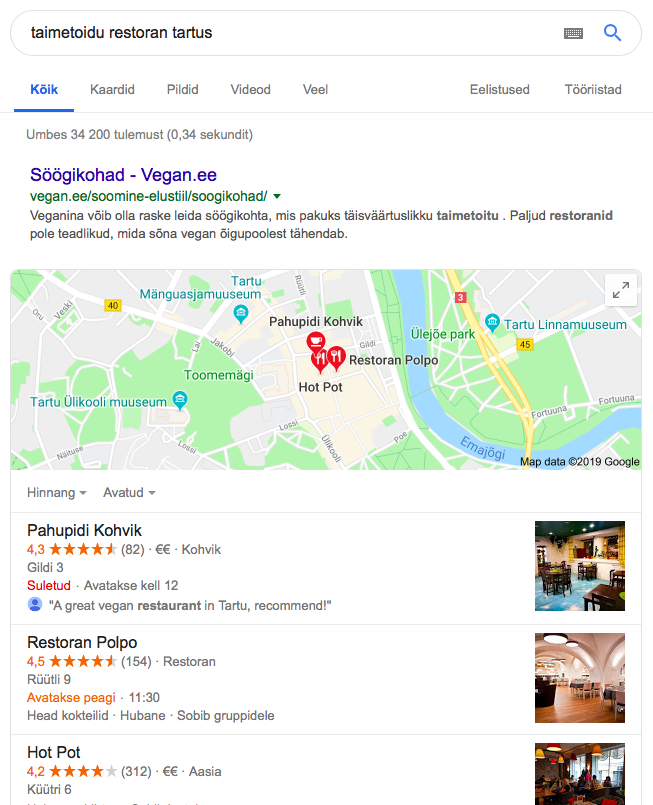This screenshot has height=805, width=653.
Task: Click the reviewer avatar under Pahupidi Kohvik
Action: 35,604
